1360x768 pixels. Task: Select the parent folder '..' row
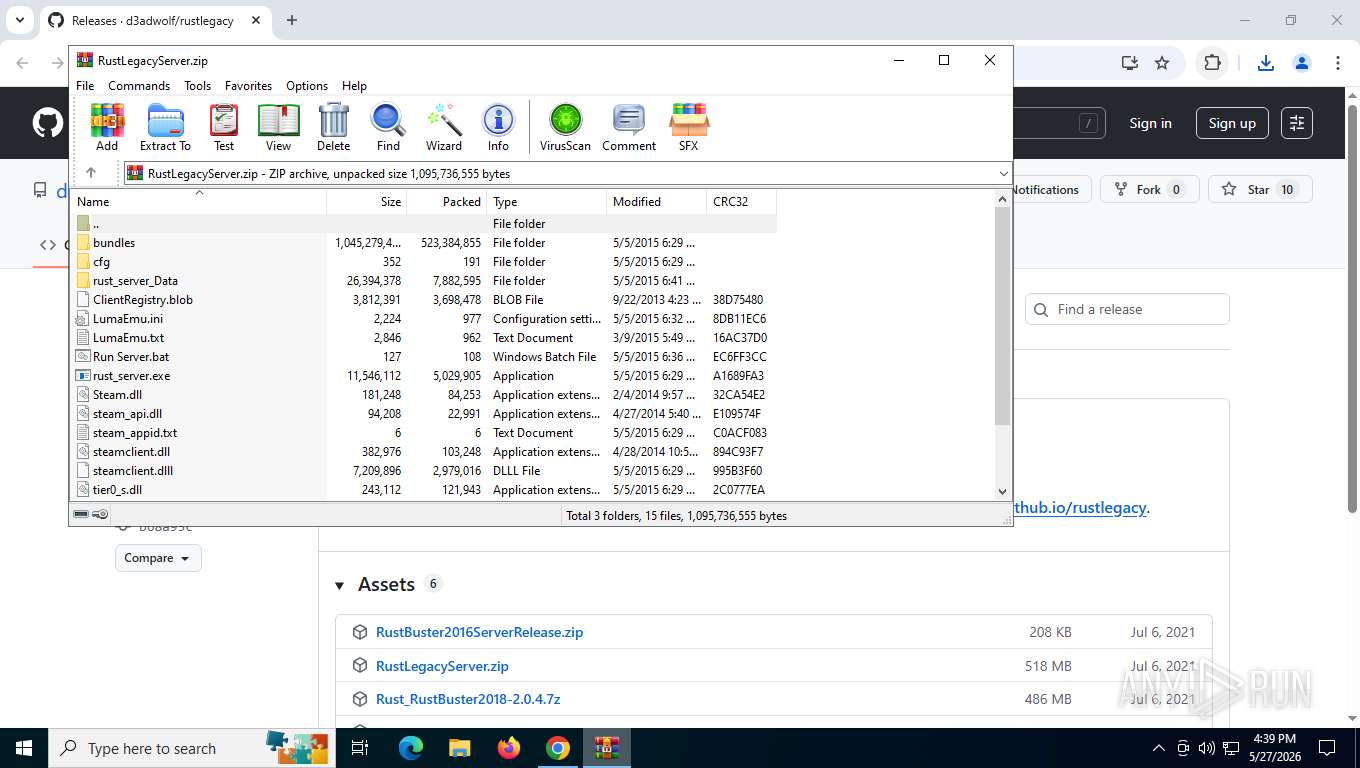coord(424,224)
